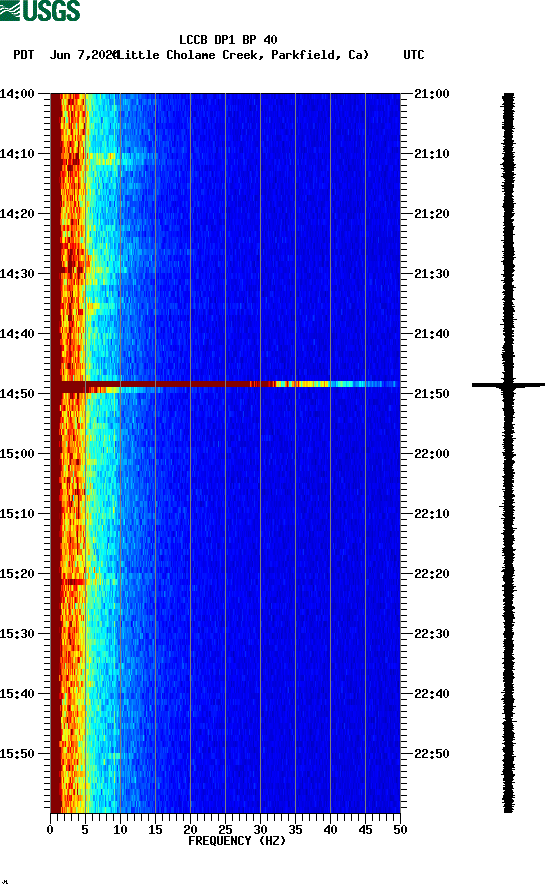Click the 21:50 UTC time label
The height and width of the screenshot is (893, 552).
(x=432, y=394)
